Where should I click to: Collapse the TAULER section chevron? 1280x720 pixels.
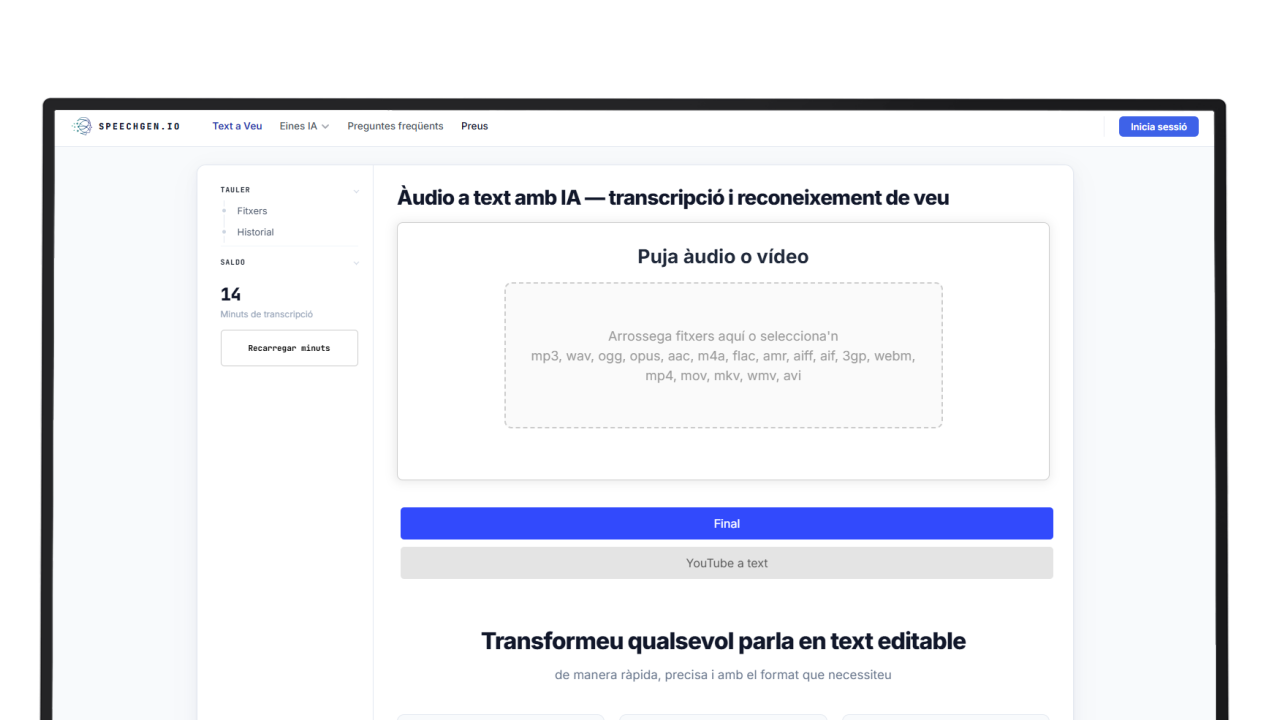click(356, 191)
